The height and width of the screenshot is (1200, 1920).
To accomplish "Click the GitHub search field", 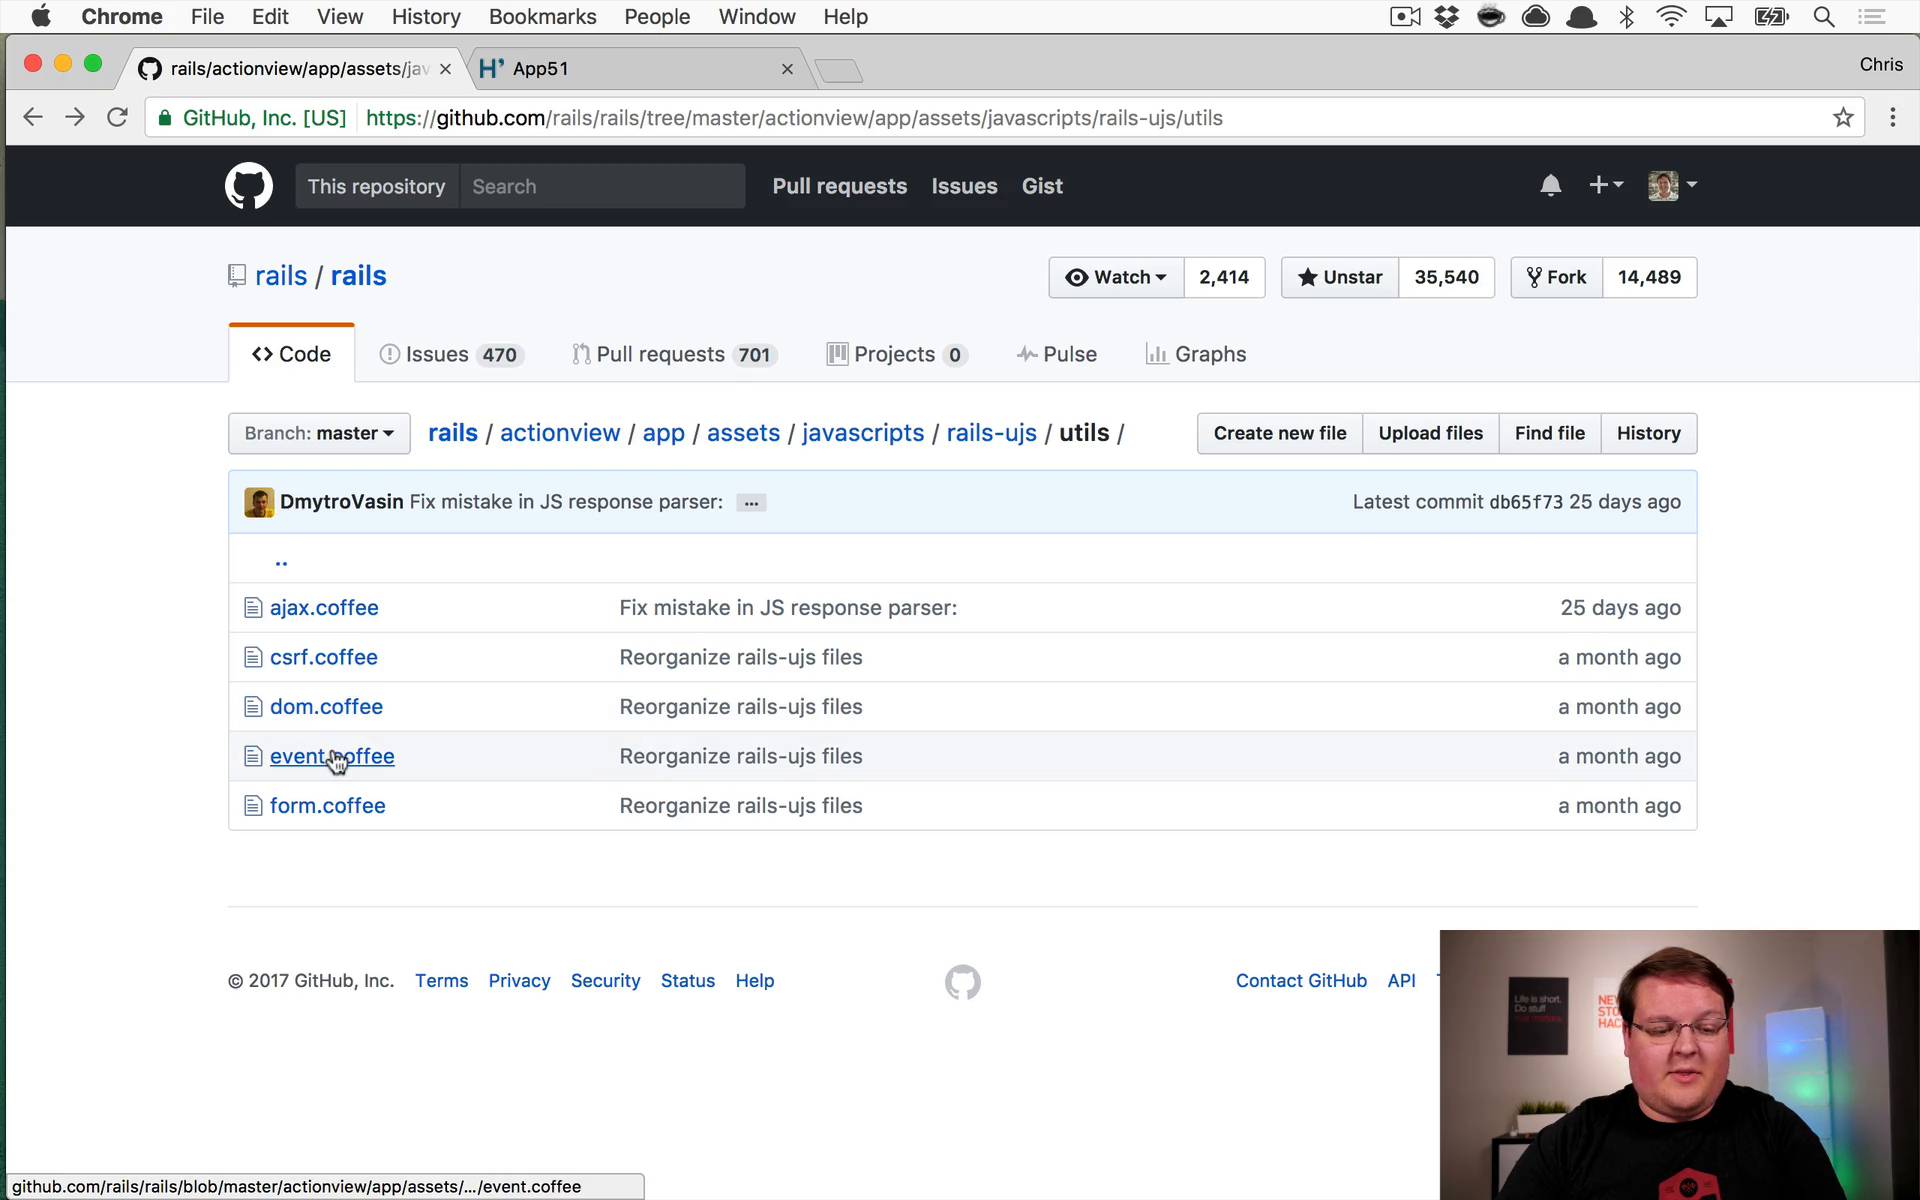I will [x=602, y=187].
